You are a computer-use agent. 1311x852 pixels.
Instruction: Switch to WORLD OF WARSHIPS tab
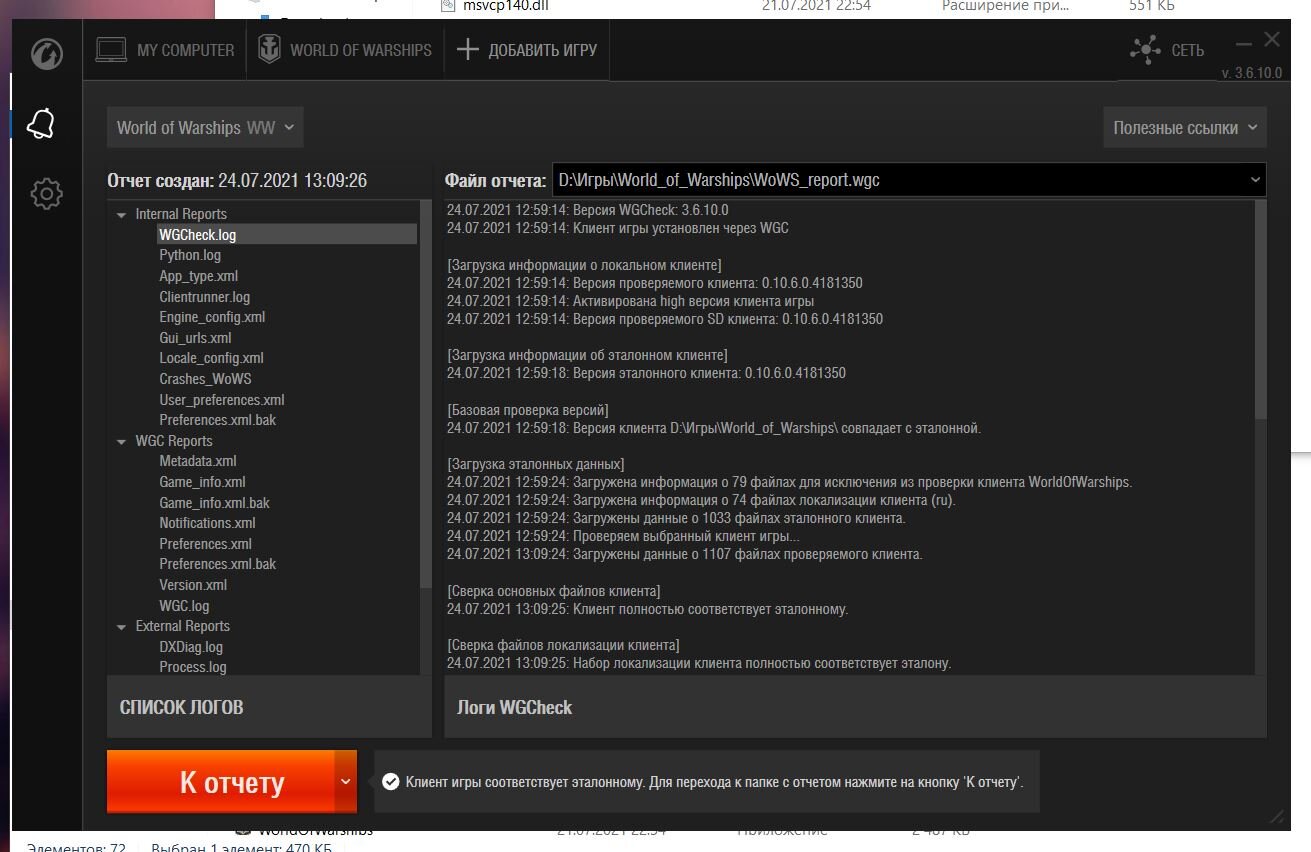tap(345, 50)
